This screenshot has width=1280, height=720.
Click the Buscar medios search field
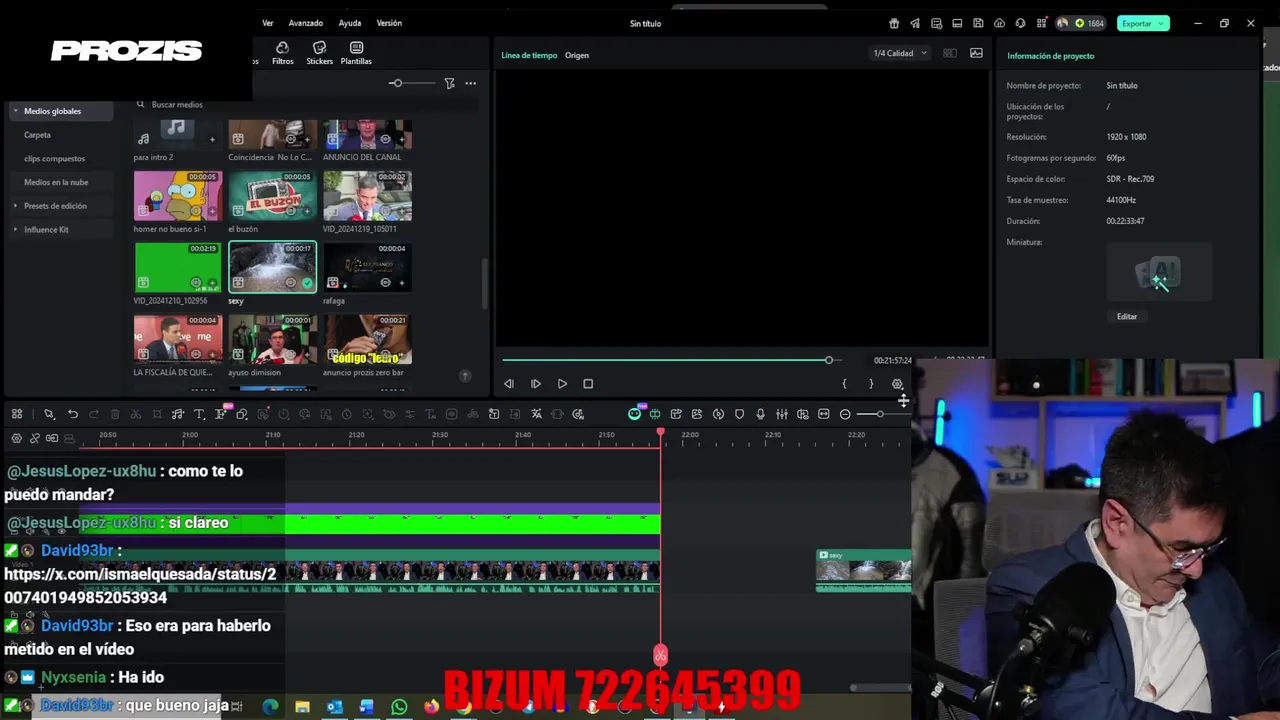pos(305,104)
